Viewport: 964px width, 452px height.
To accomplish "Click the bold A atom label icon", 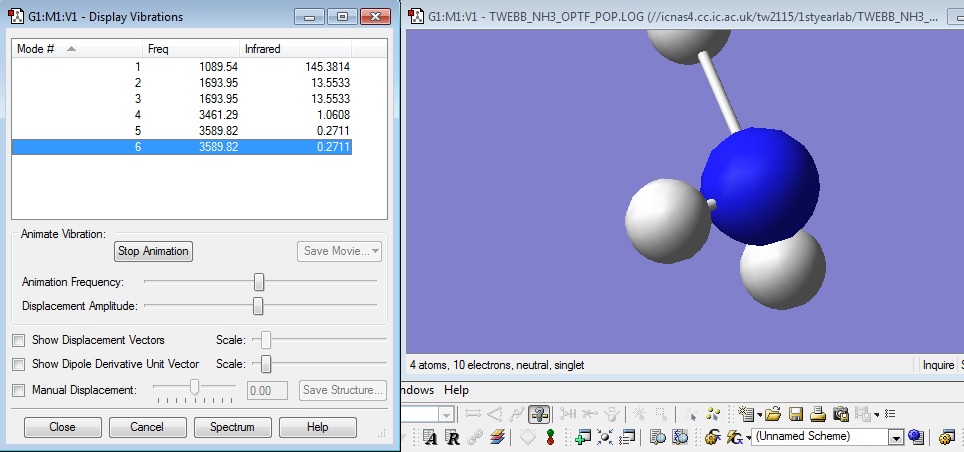I will 430,437.
